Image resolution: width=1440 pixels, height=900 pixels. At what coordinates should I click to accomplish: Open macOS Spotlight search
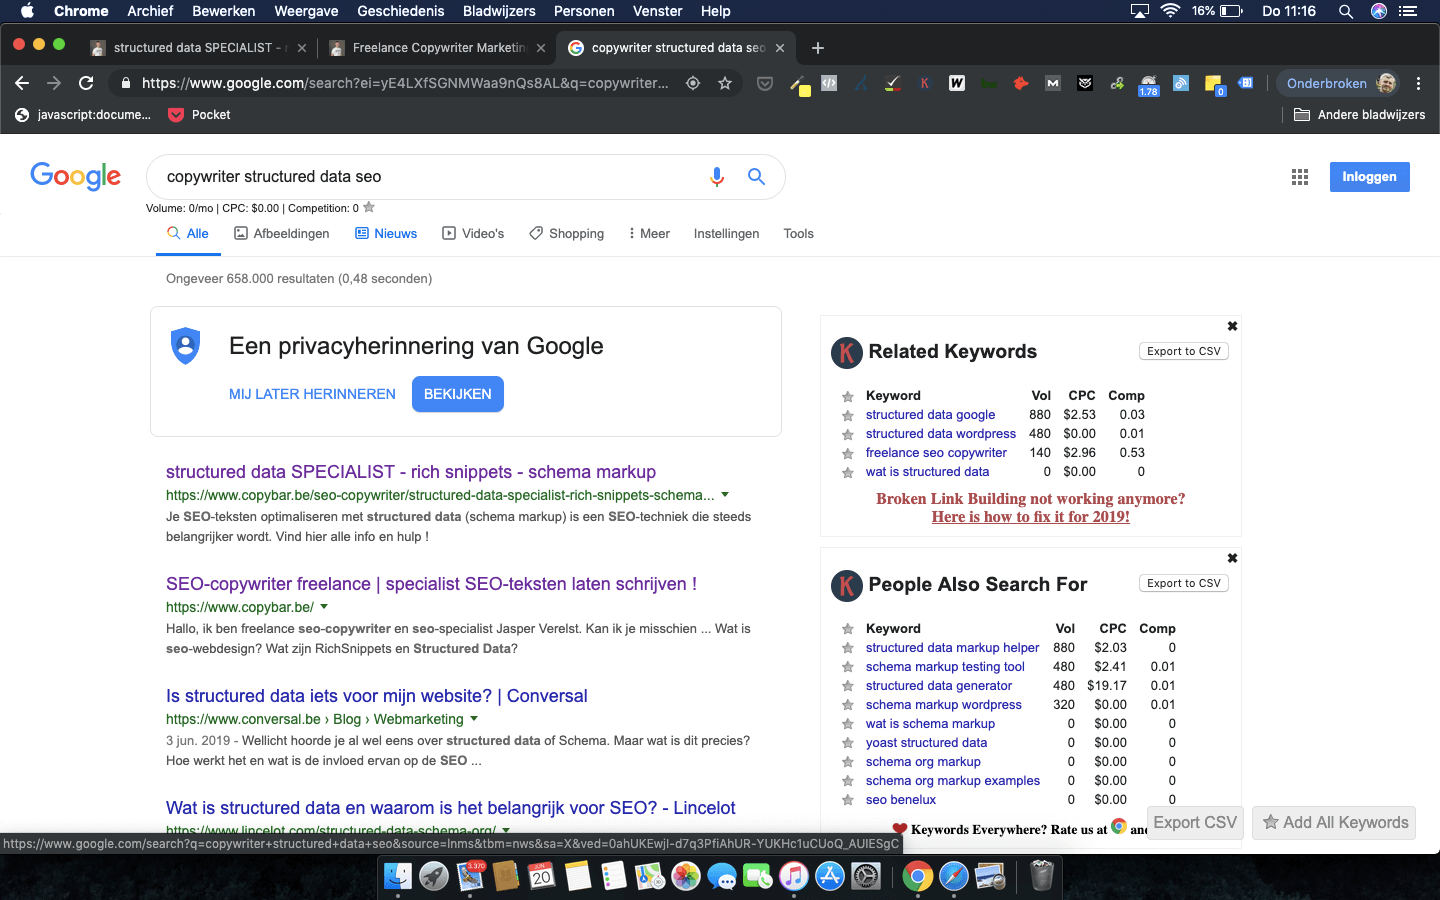coord(1346,11)
